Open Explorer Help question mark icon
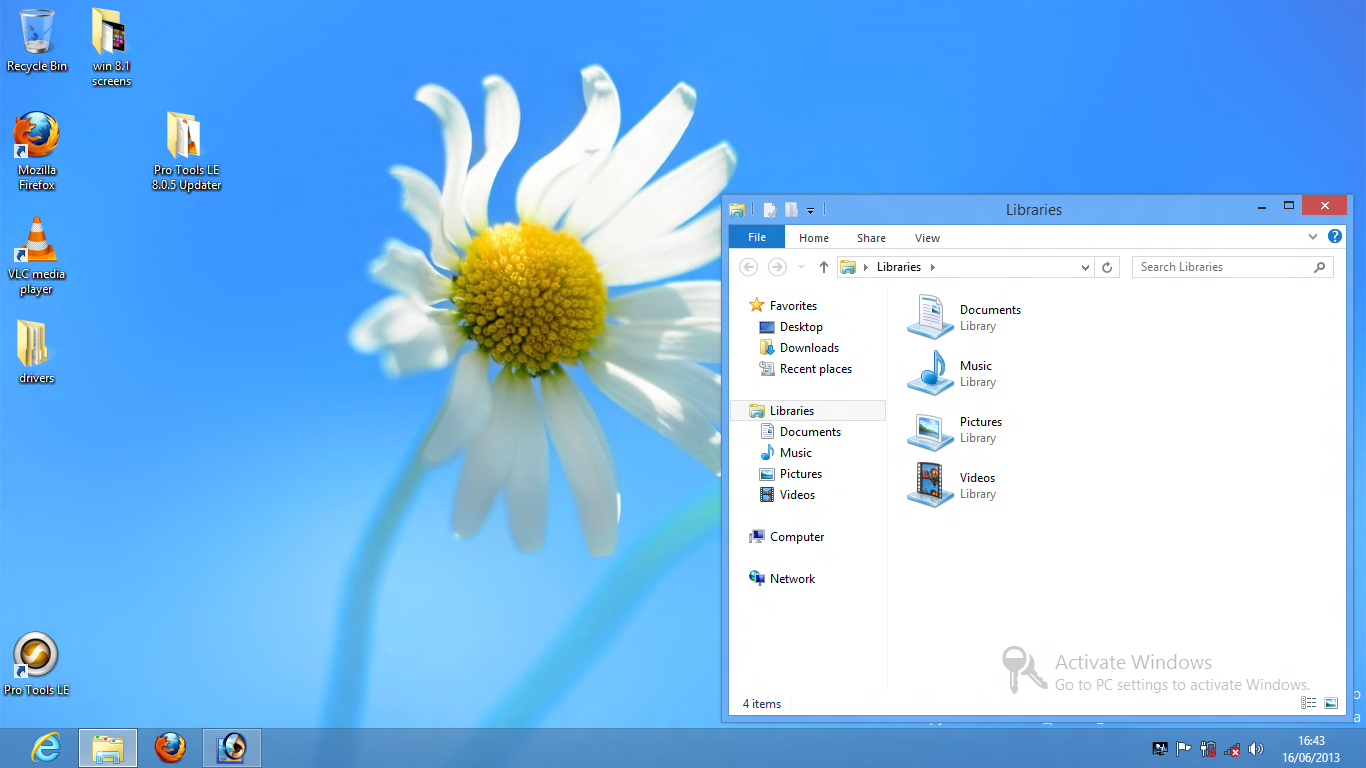Image resolution: width=1366 pixels, height=768 pixels. [1334, 237]
